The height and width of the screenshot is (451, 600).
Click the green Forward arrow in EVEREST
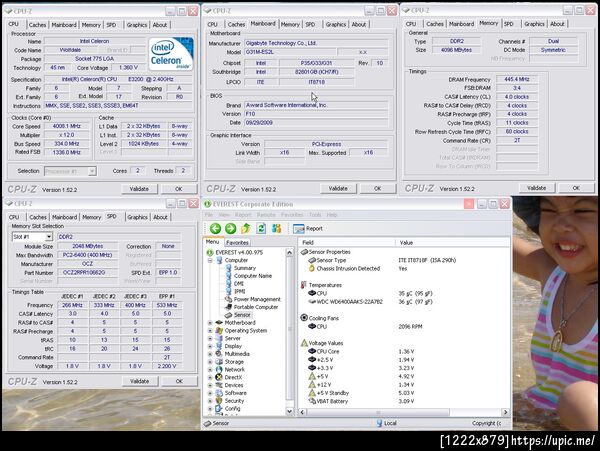pyautogui.click(x=230, y=229)
